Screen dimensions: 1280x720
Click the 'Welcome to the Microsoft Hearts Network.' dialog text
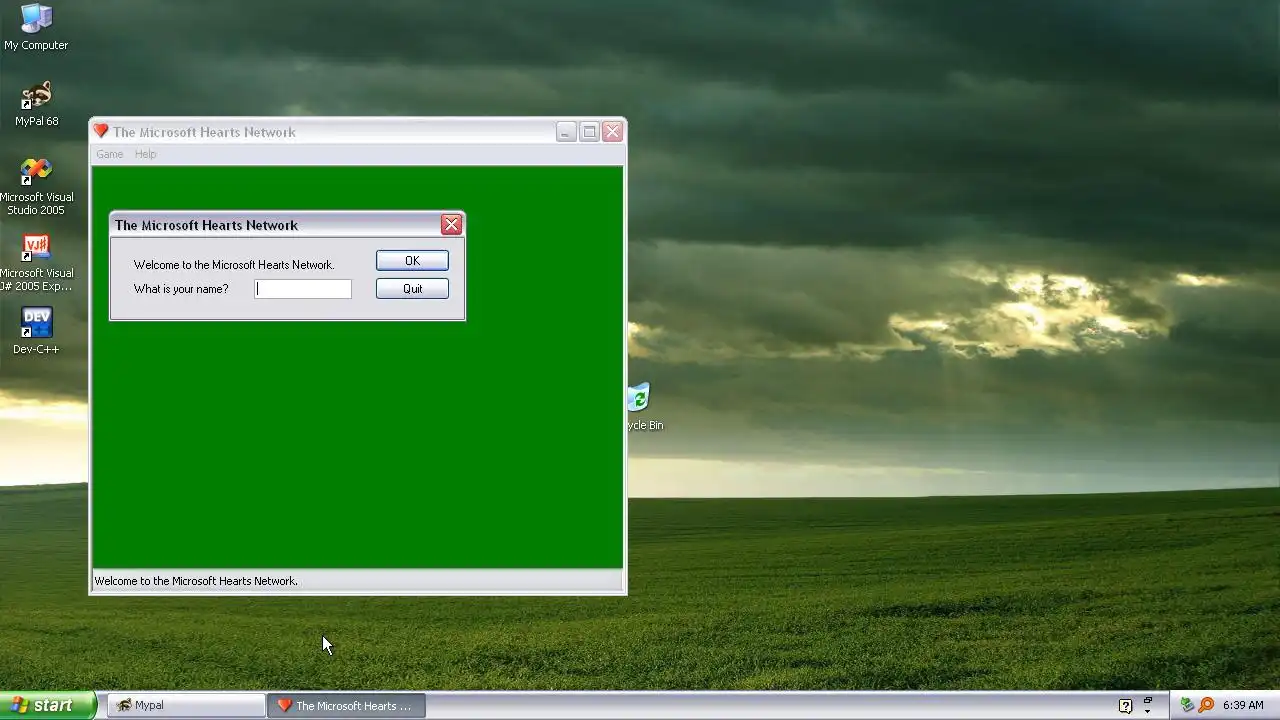click(x=234, y=265)
